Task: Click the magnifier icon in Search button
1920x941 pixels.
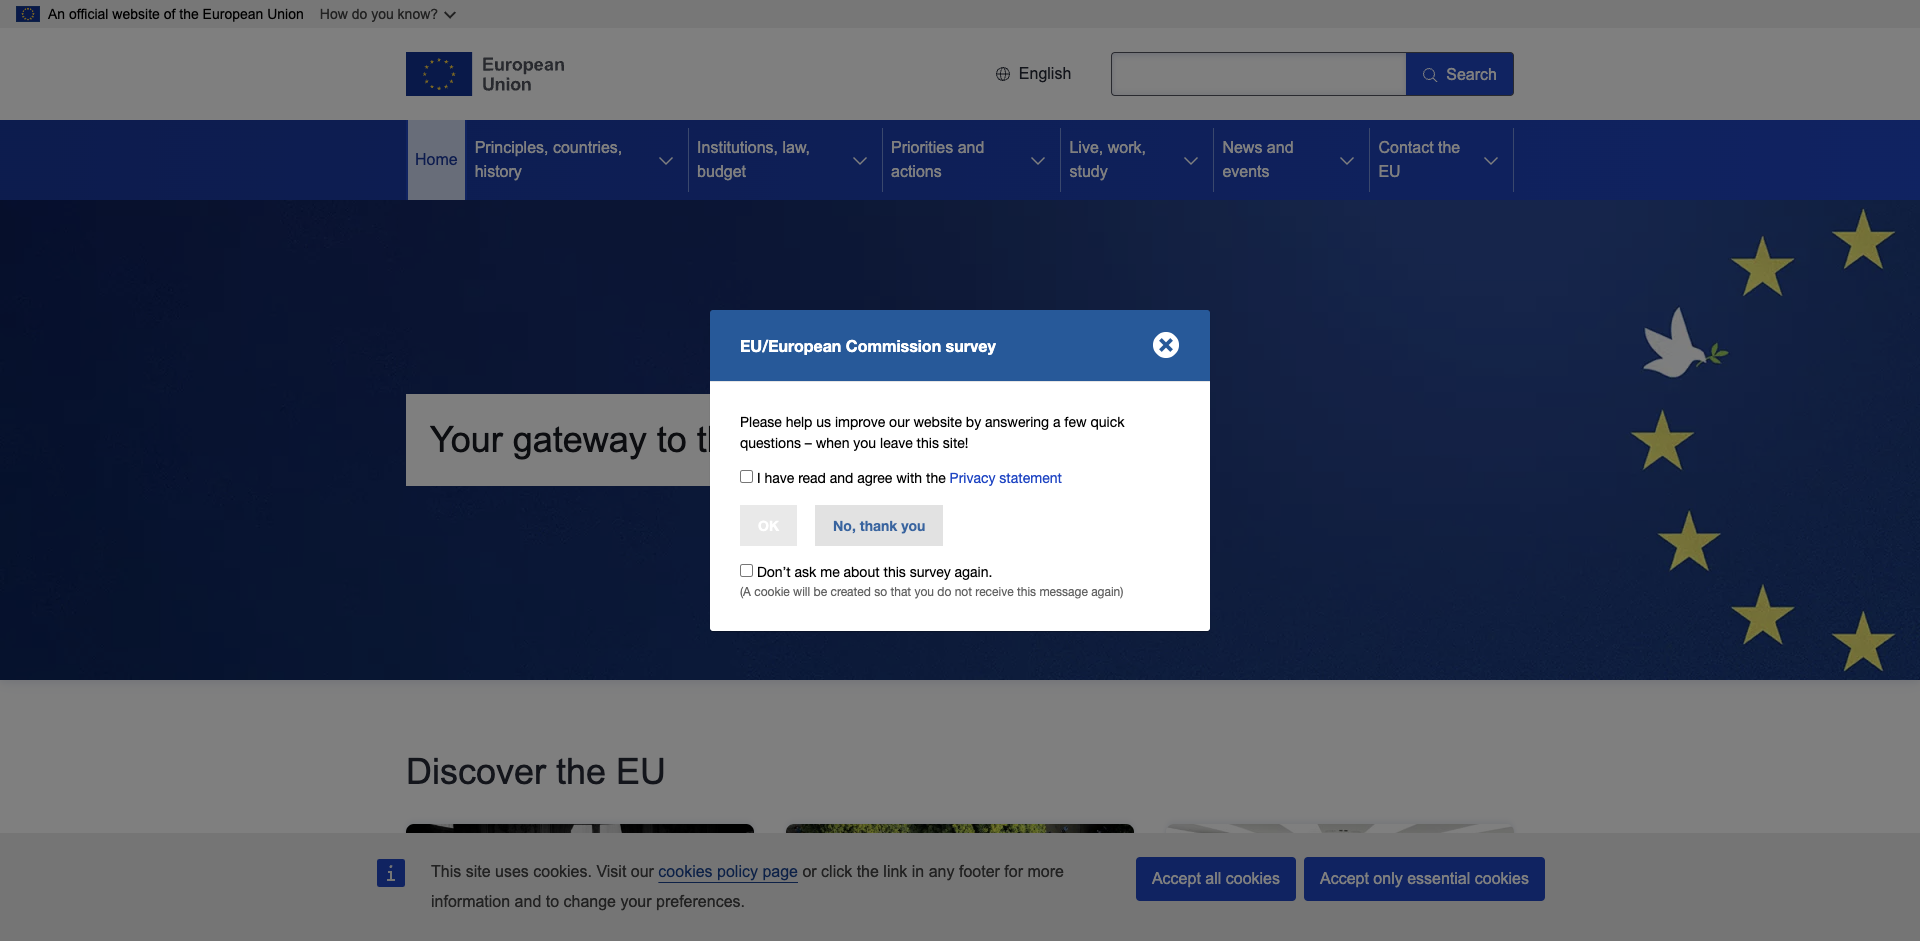Action: tap(1430, 75)
